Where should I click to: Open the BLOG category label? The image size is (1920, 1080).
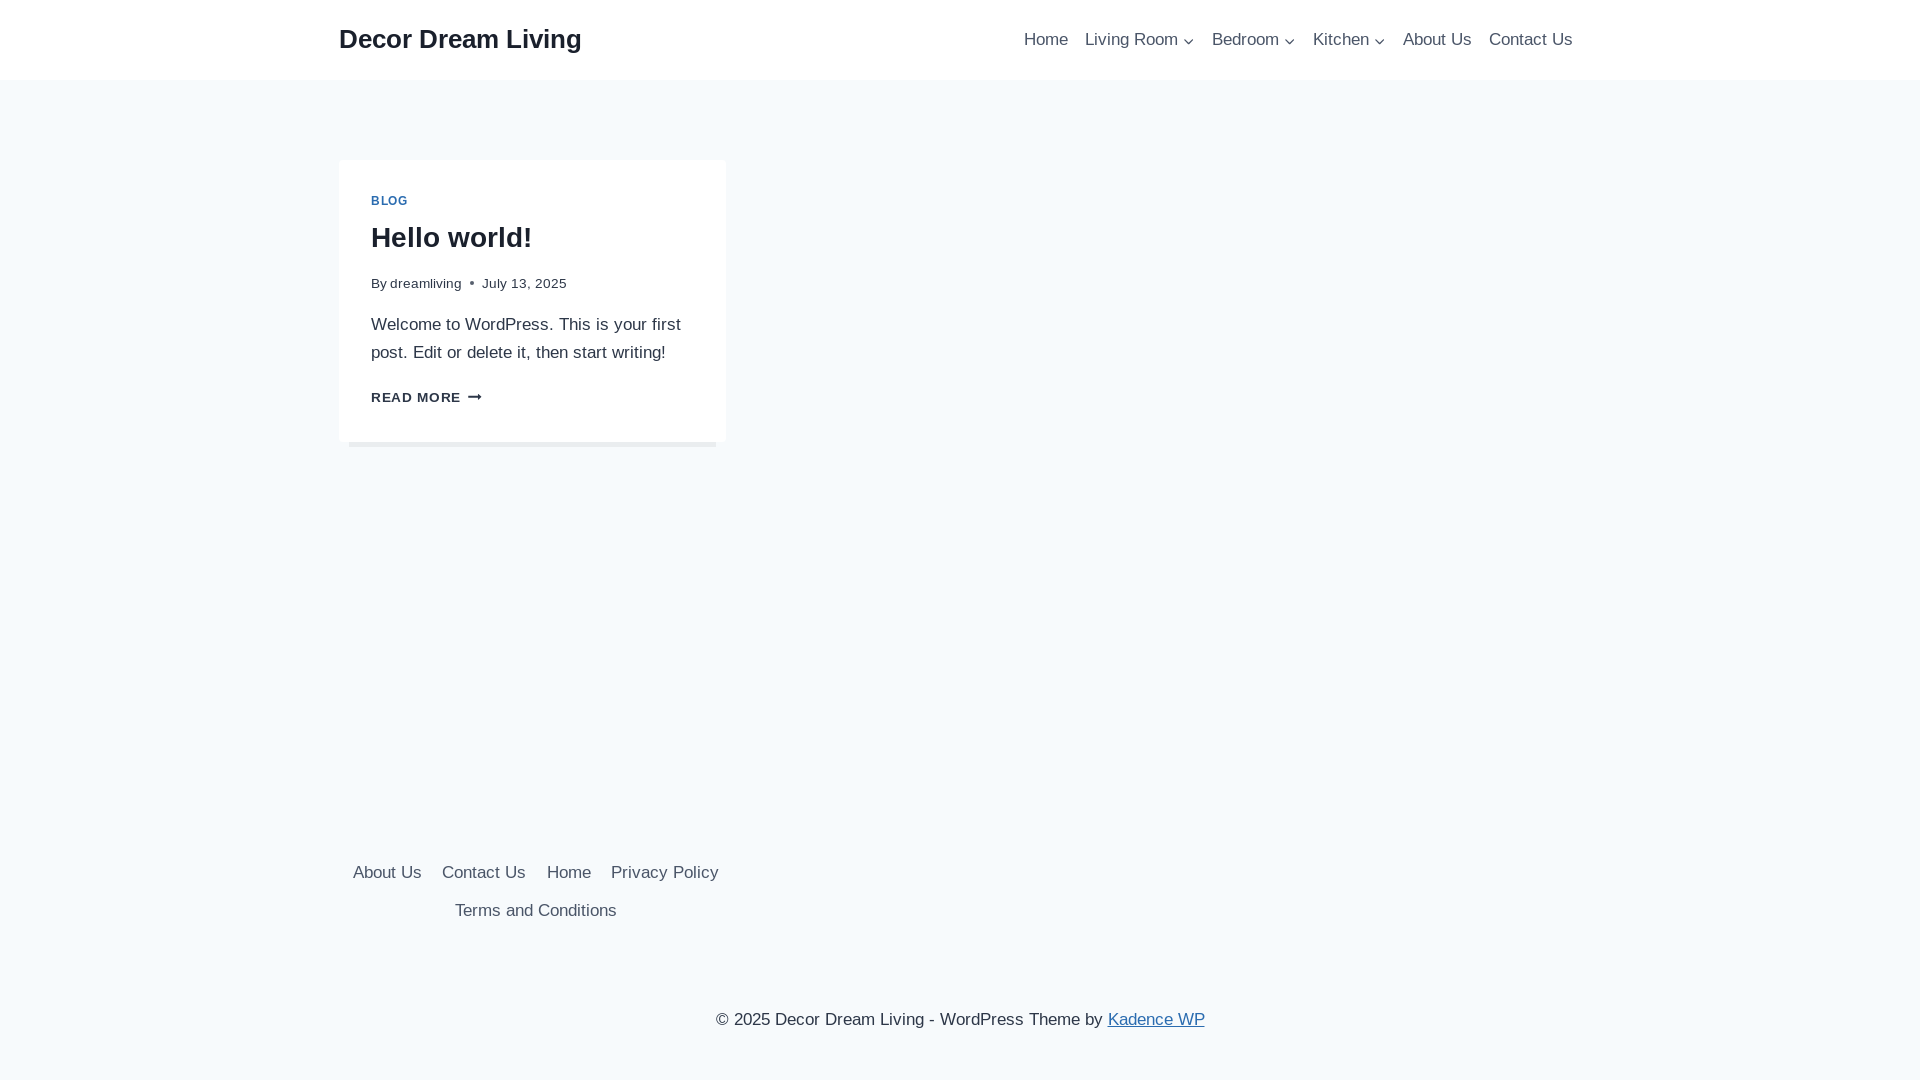(x=389, y=201)
